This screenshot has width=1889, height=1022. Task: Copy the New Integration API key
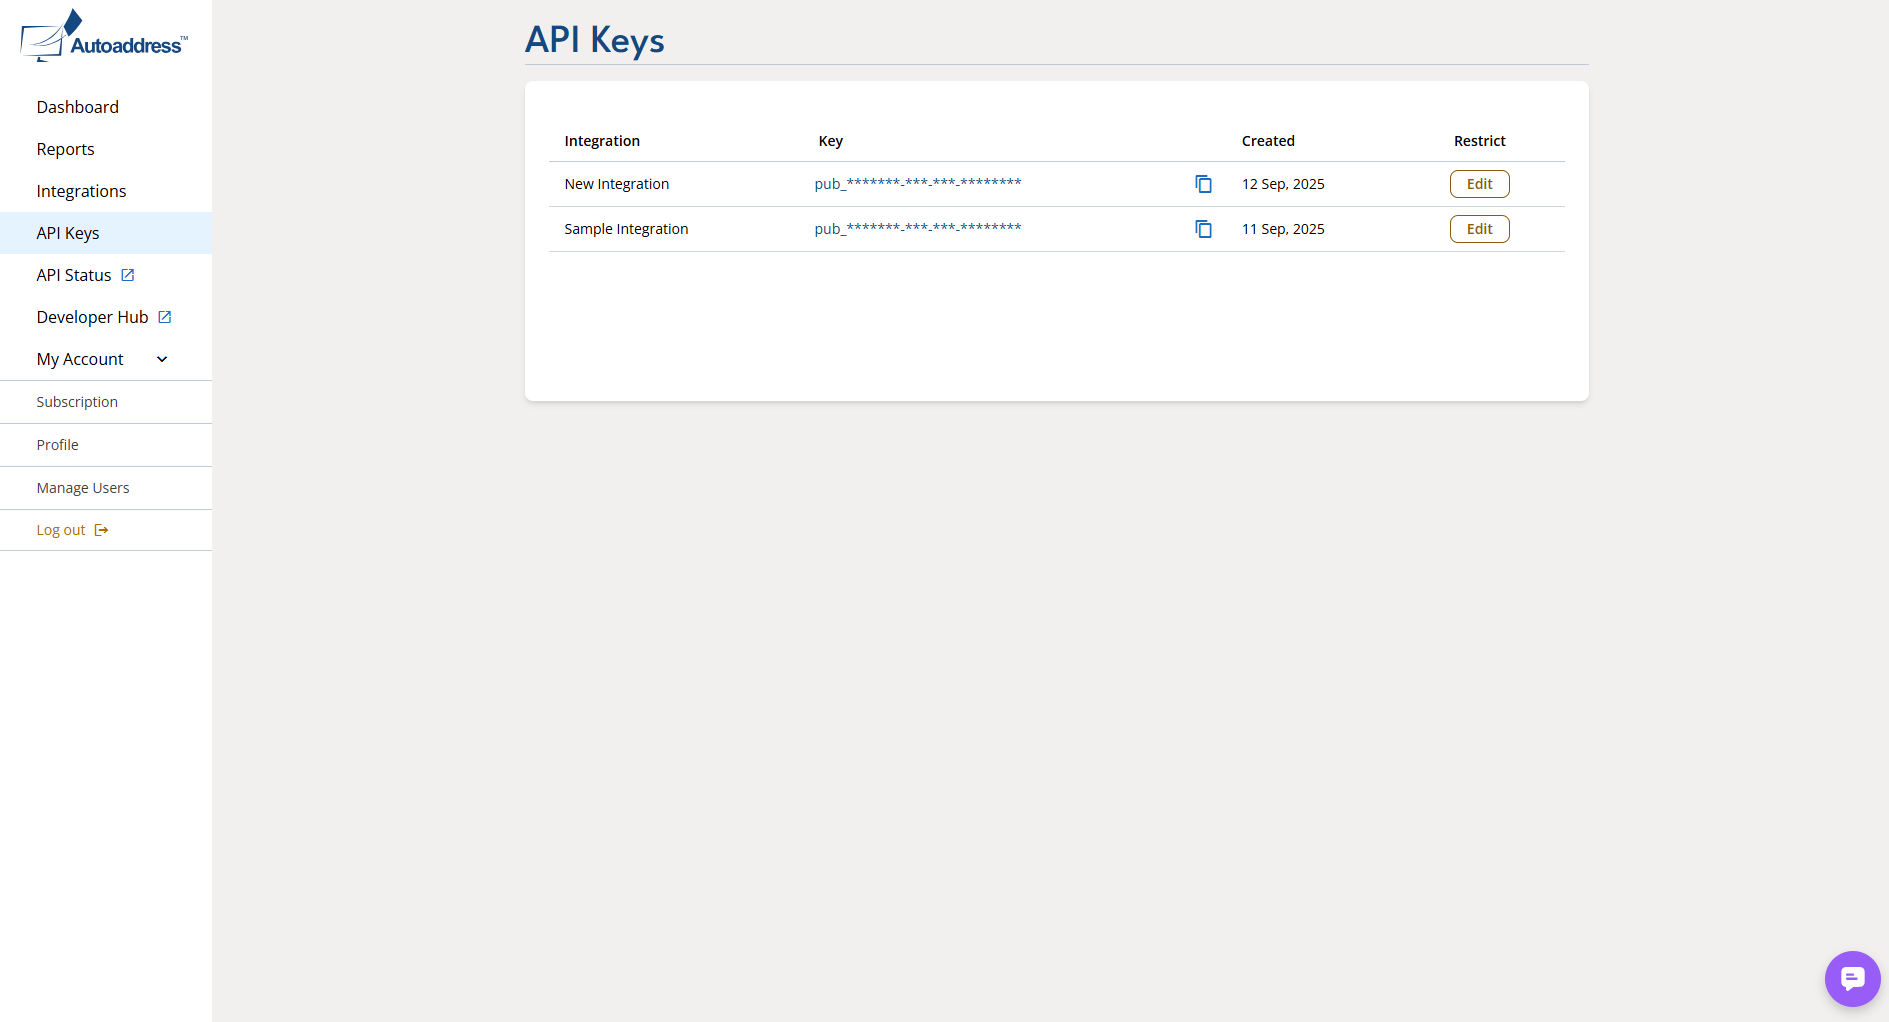(1203, 184)
